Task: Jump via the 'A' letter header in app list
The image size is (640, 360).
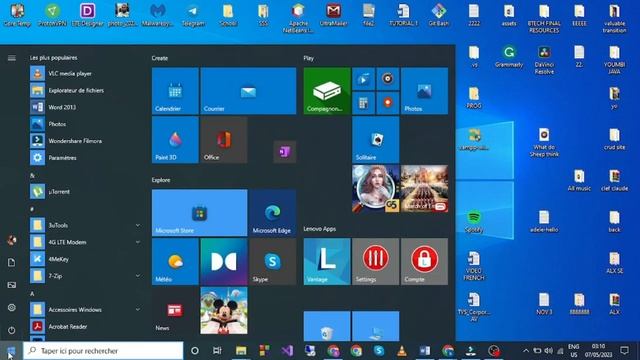Action: click(32, 293)
